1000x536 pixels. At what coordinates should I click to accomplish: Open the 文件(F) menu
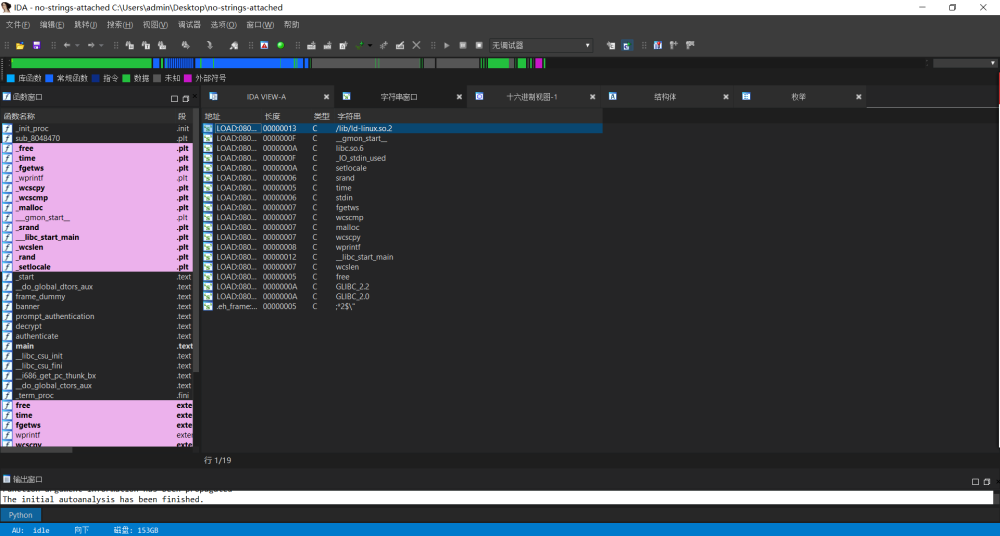pos(18,25)
